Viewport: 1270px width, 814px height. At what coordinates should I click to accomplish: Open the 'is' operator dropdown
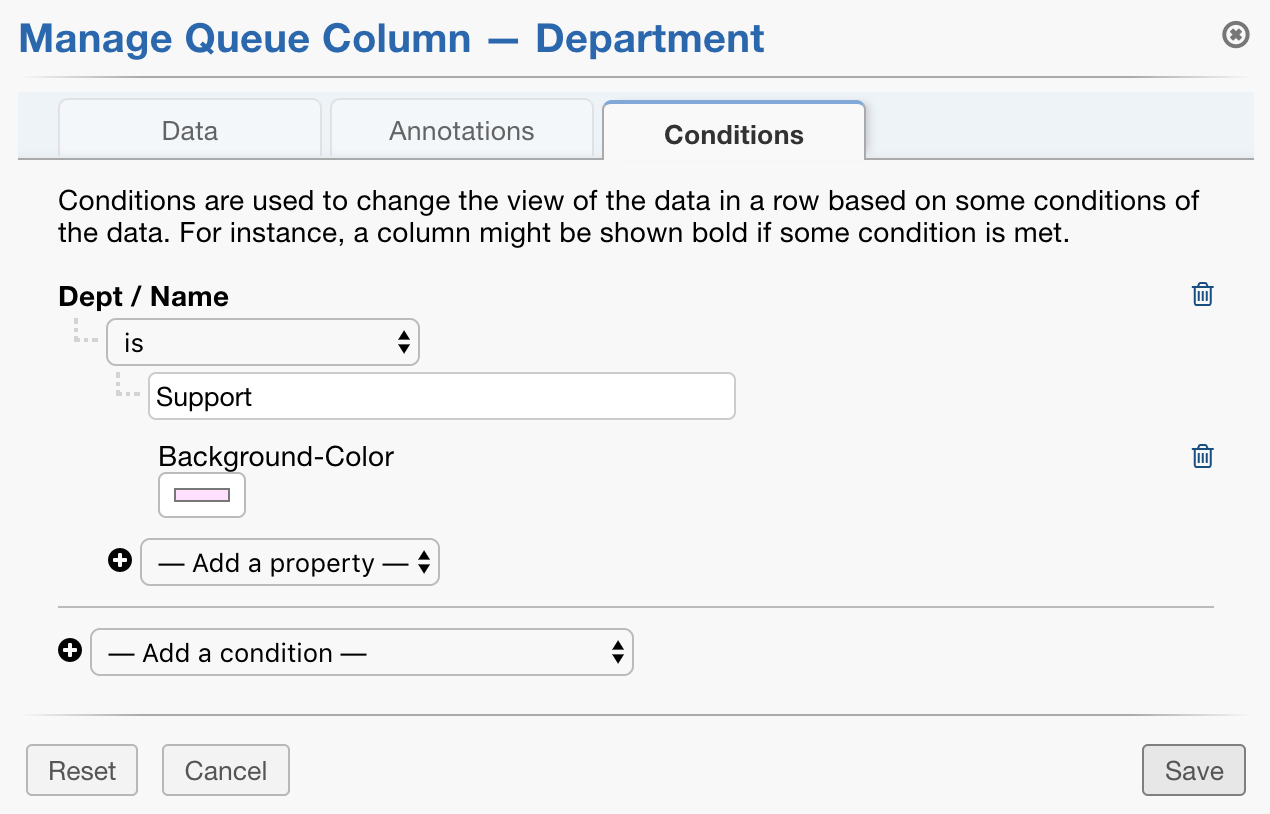point(262,341)
